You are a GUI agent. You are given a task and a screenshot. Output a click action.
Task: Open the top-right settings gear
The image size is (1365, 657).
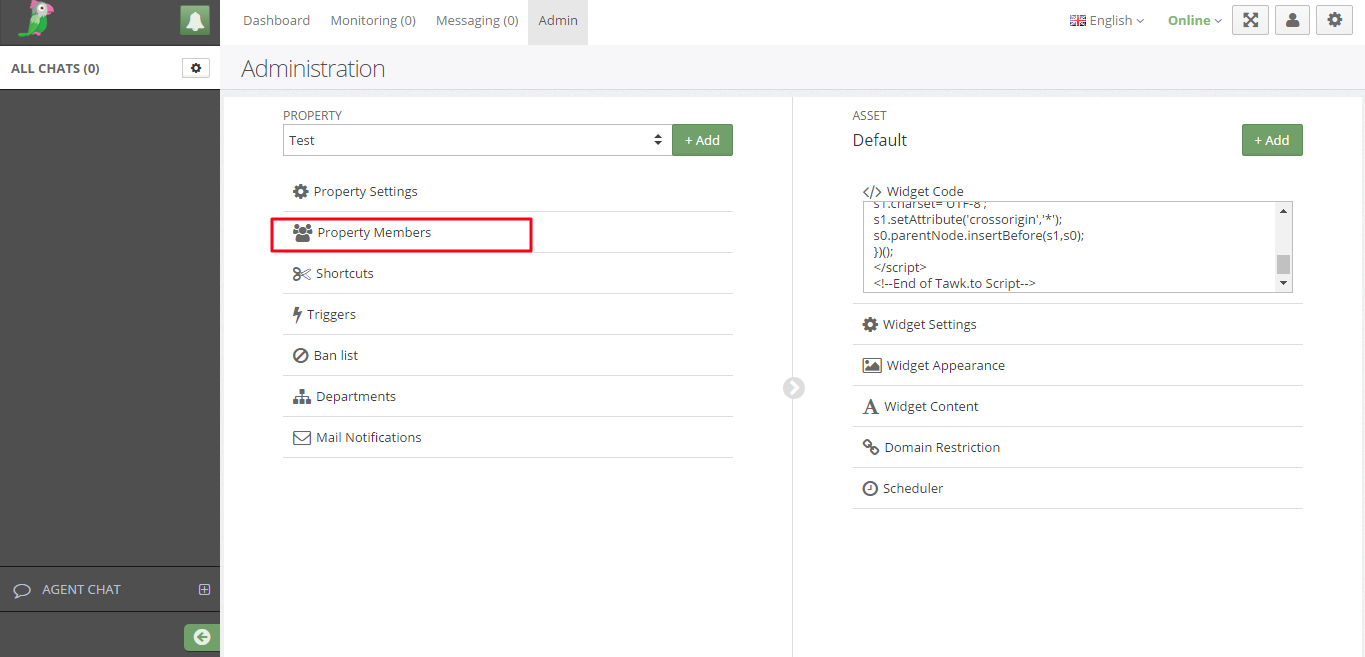coord(1334,20)
